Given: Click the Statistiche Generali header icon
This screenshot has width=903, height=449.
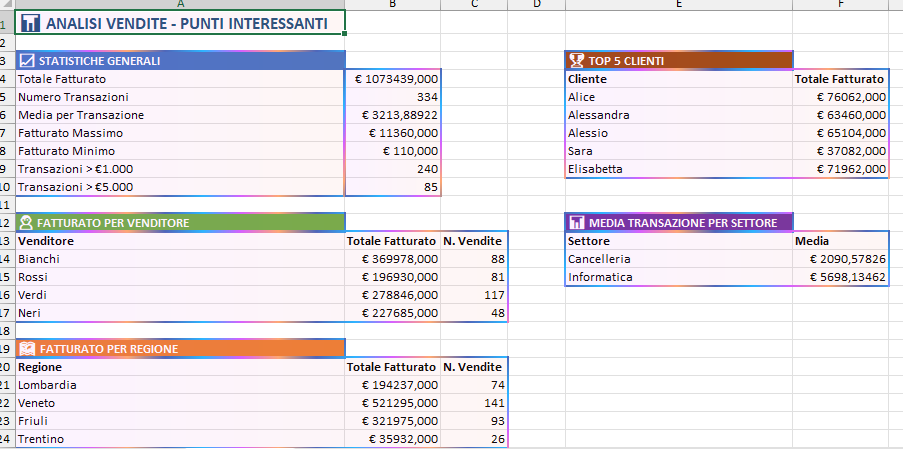Looking at the screenshot, I should tap(27, 61).
